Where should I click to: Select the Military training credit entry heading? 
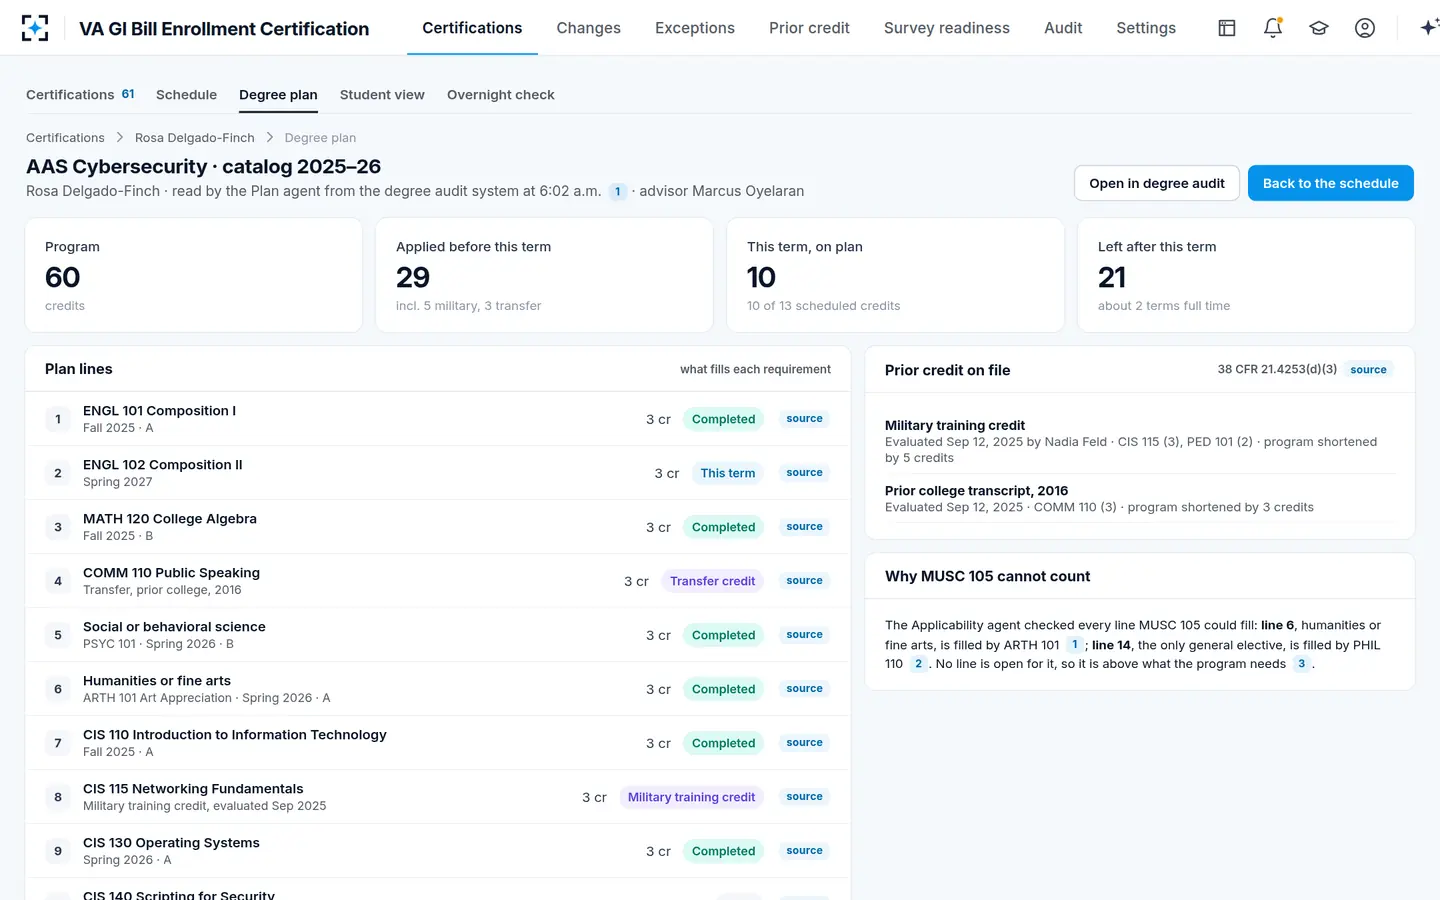point(955,425)
